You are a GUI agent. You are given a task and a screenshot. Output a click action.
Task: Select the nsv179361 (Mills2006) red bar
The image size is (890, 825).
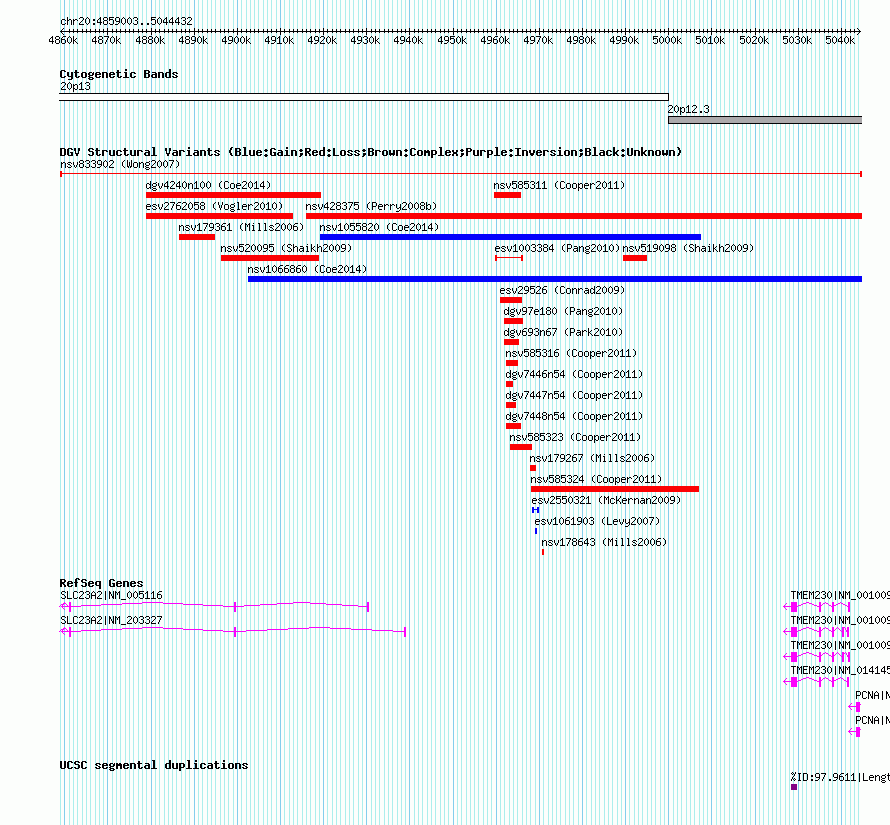point(197,237)
